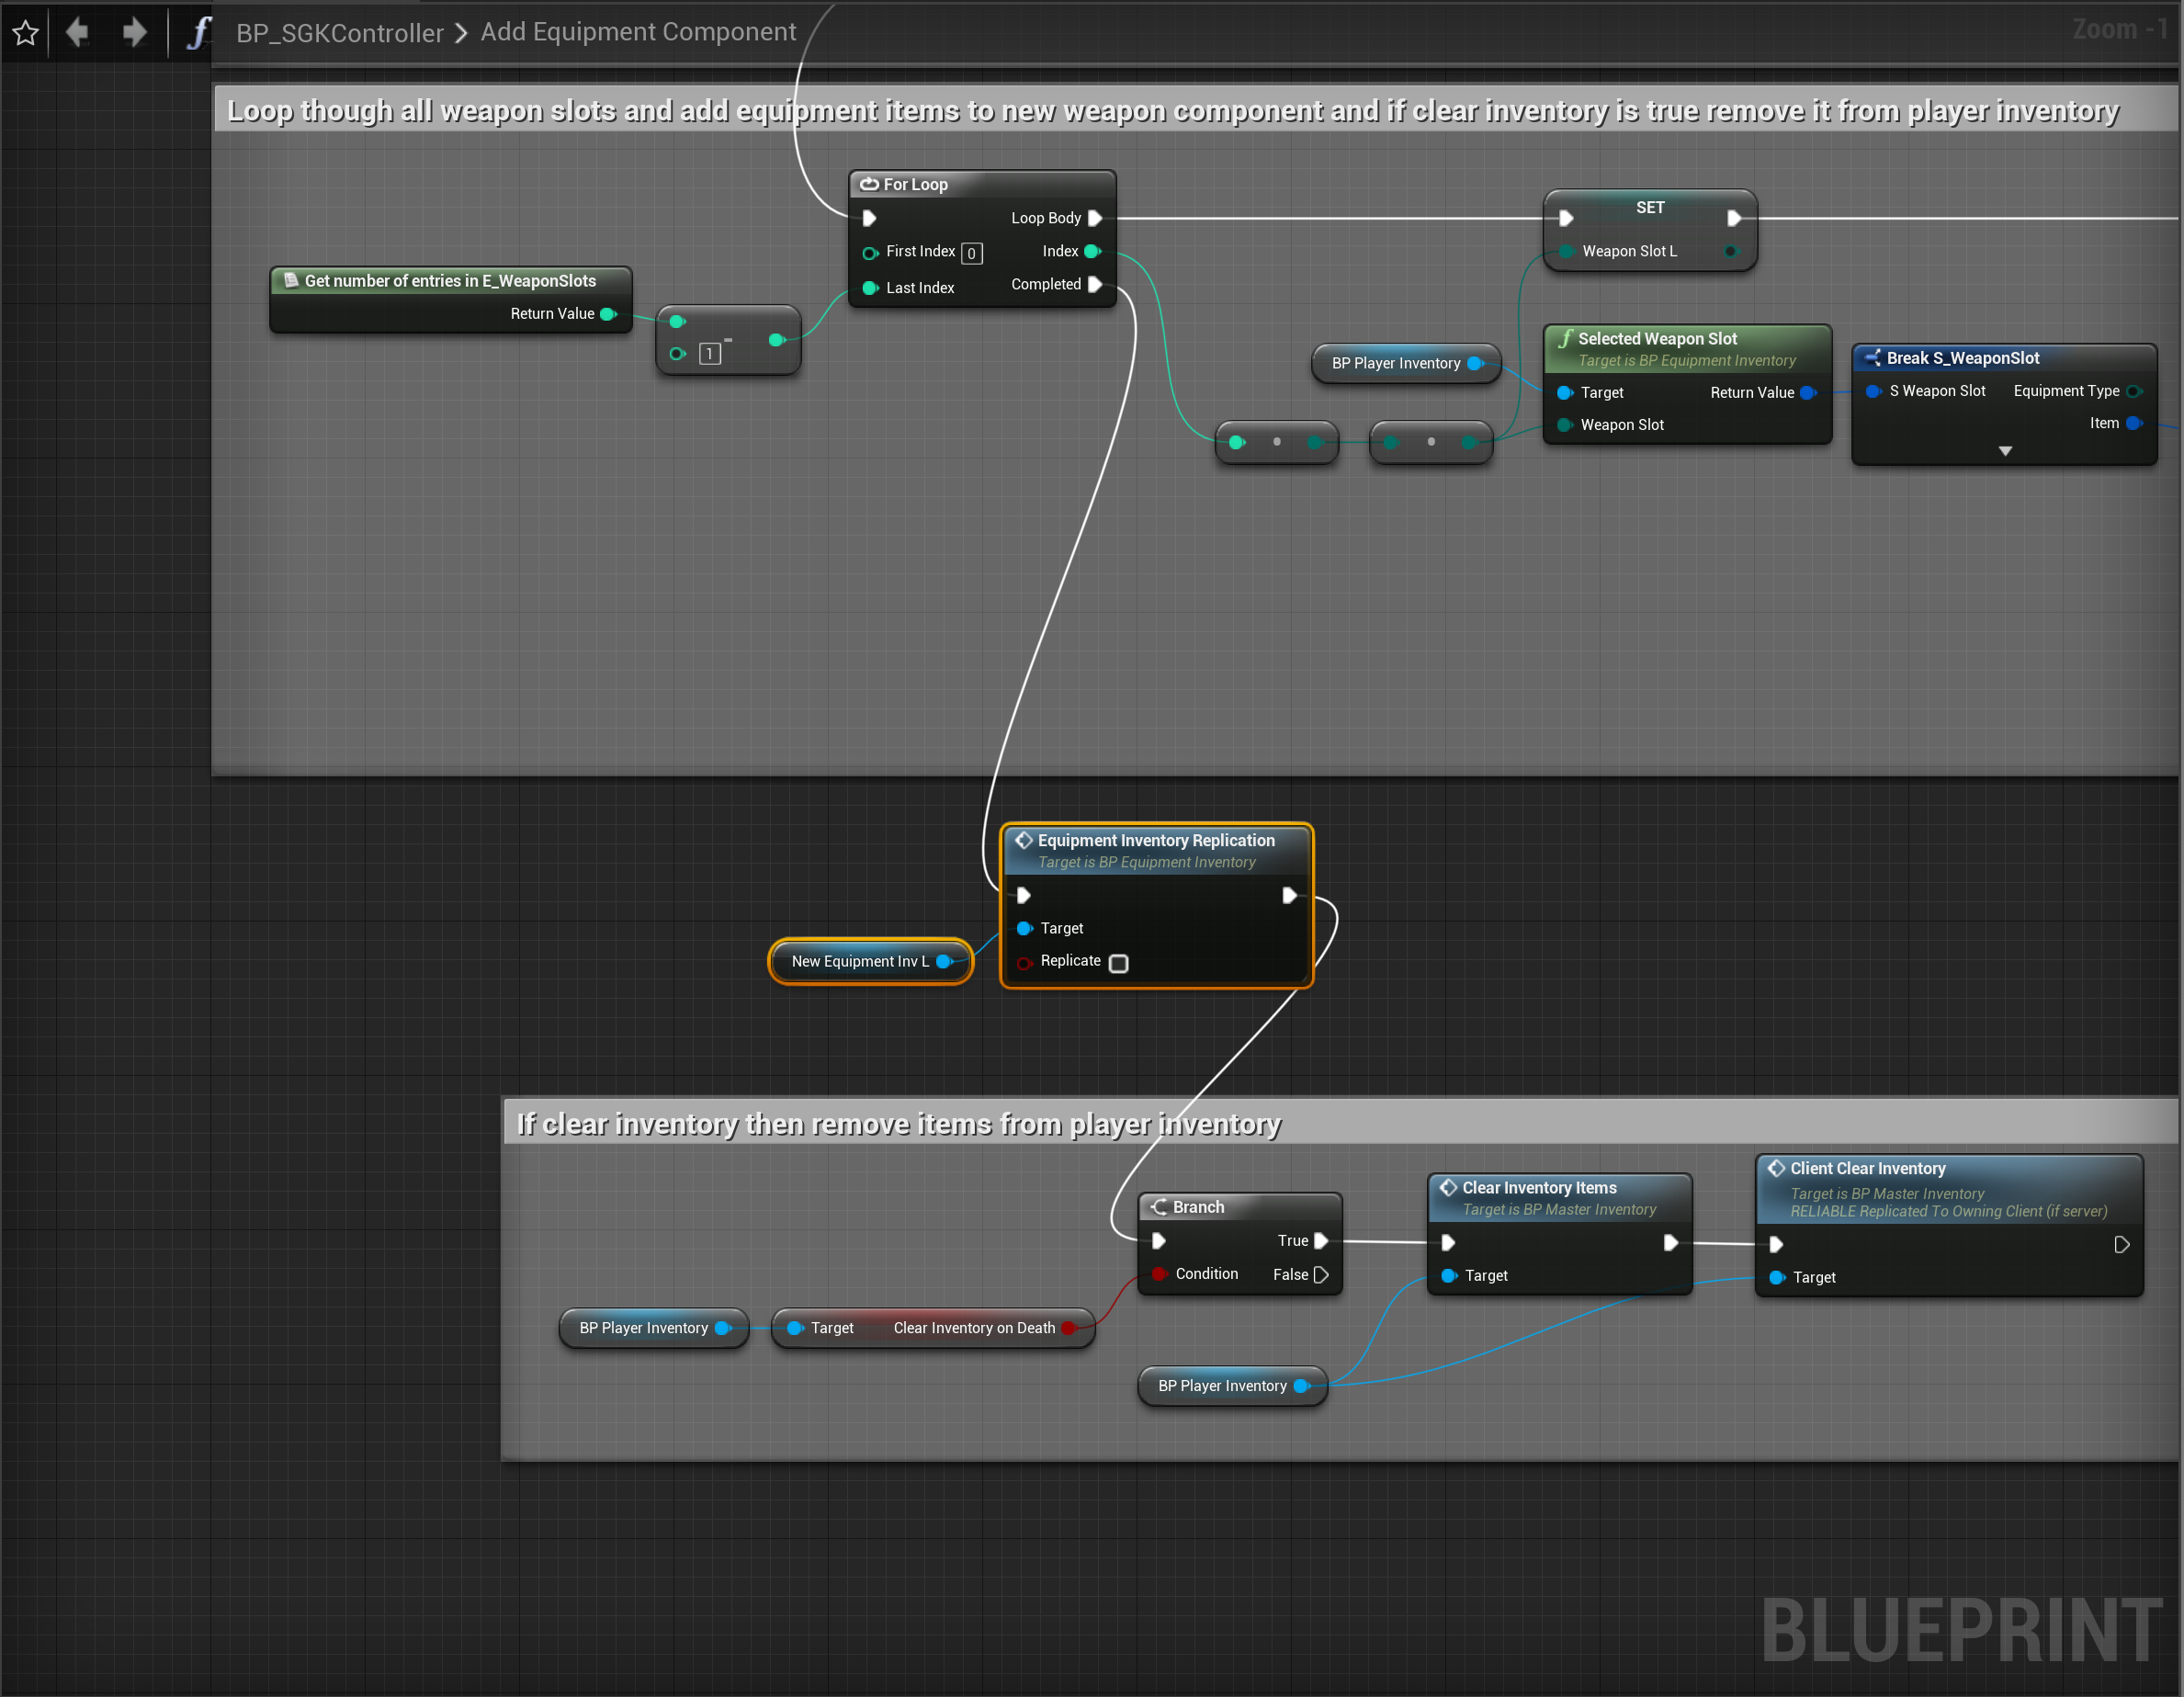Click Get number of entries node icon
Viewport: 2184px width, 1697px height.
[x=291, y=281]
